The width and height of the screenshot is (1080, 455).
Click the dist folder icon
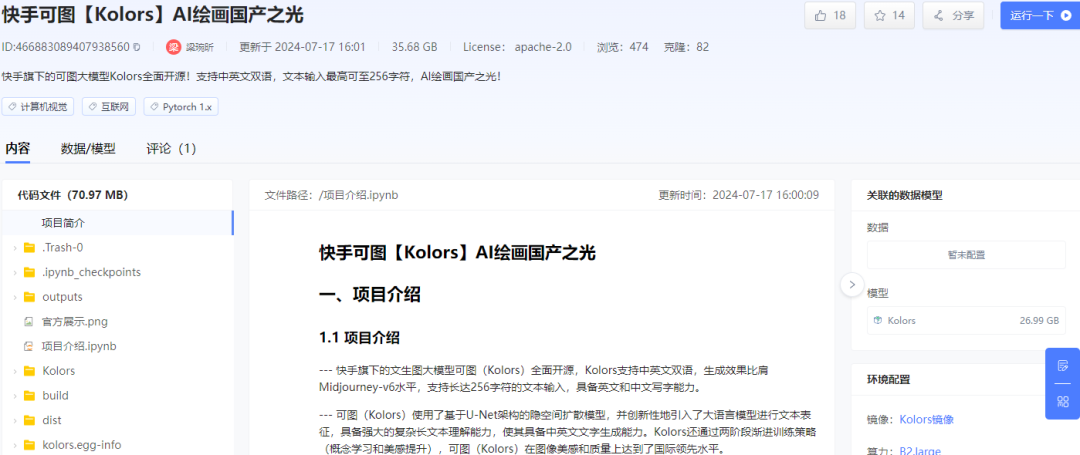(29, 421)
